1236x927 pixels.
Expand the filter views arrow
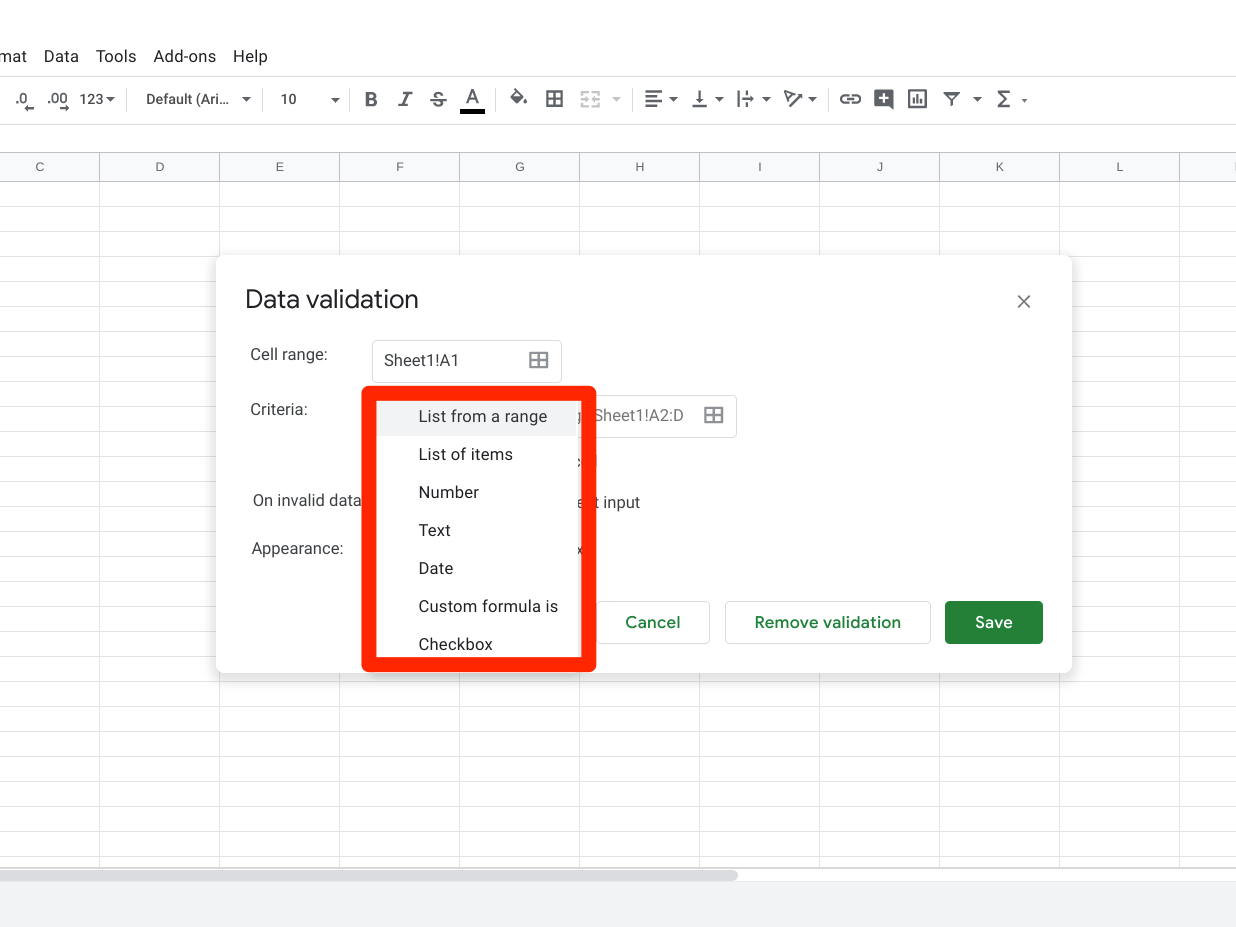(977, 99)
